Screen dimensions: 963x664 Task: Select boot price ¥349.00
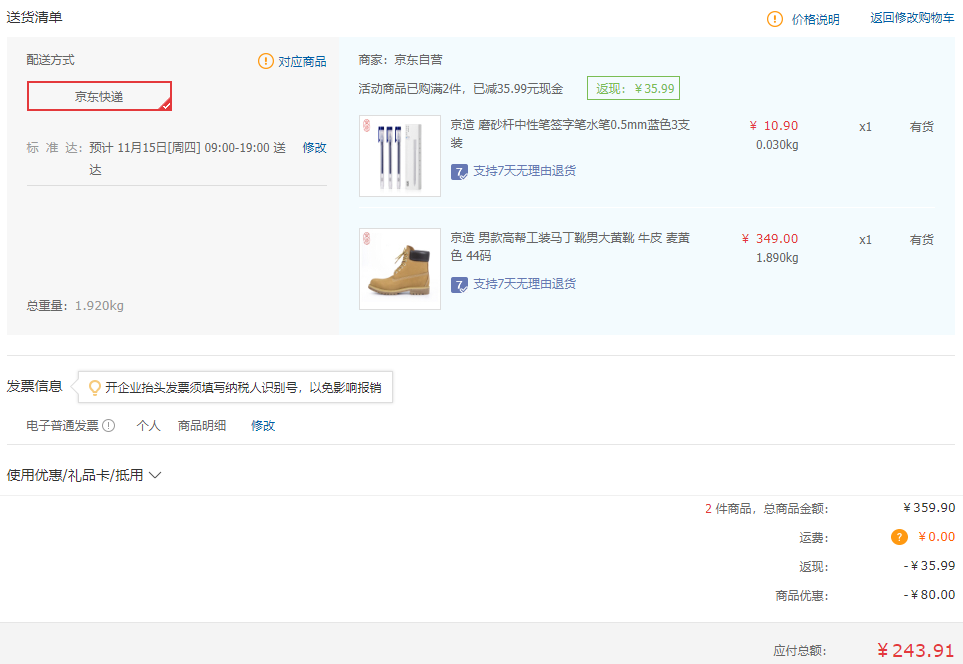(770, 239)
